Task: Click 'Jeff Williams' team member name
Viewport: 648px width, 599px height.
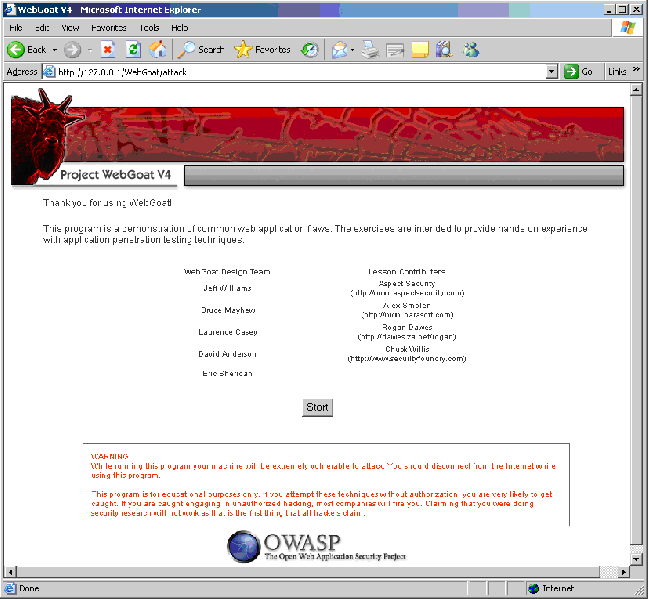Action: pyautogui.click(x=227, y=288)
